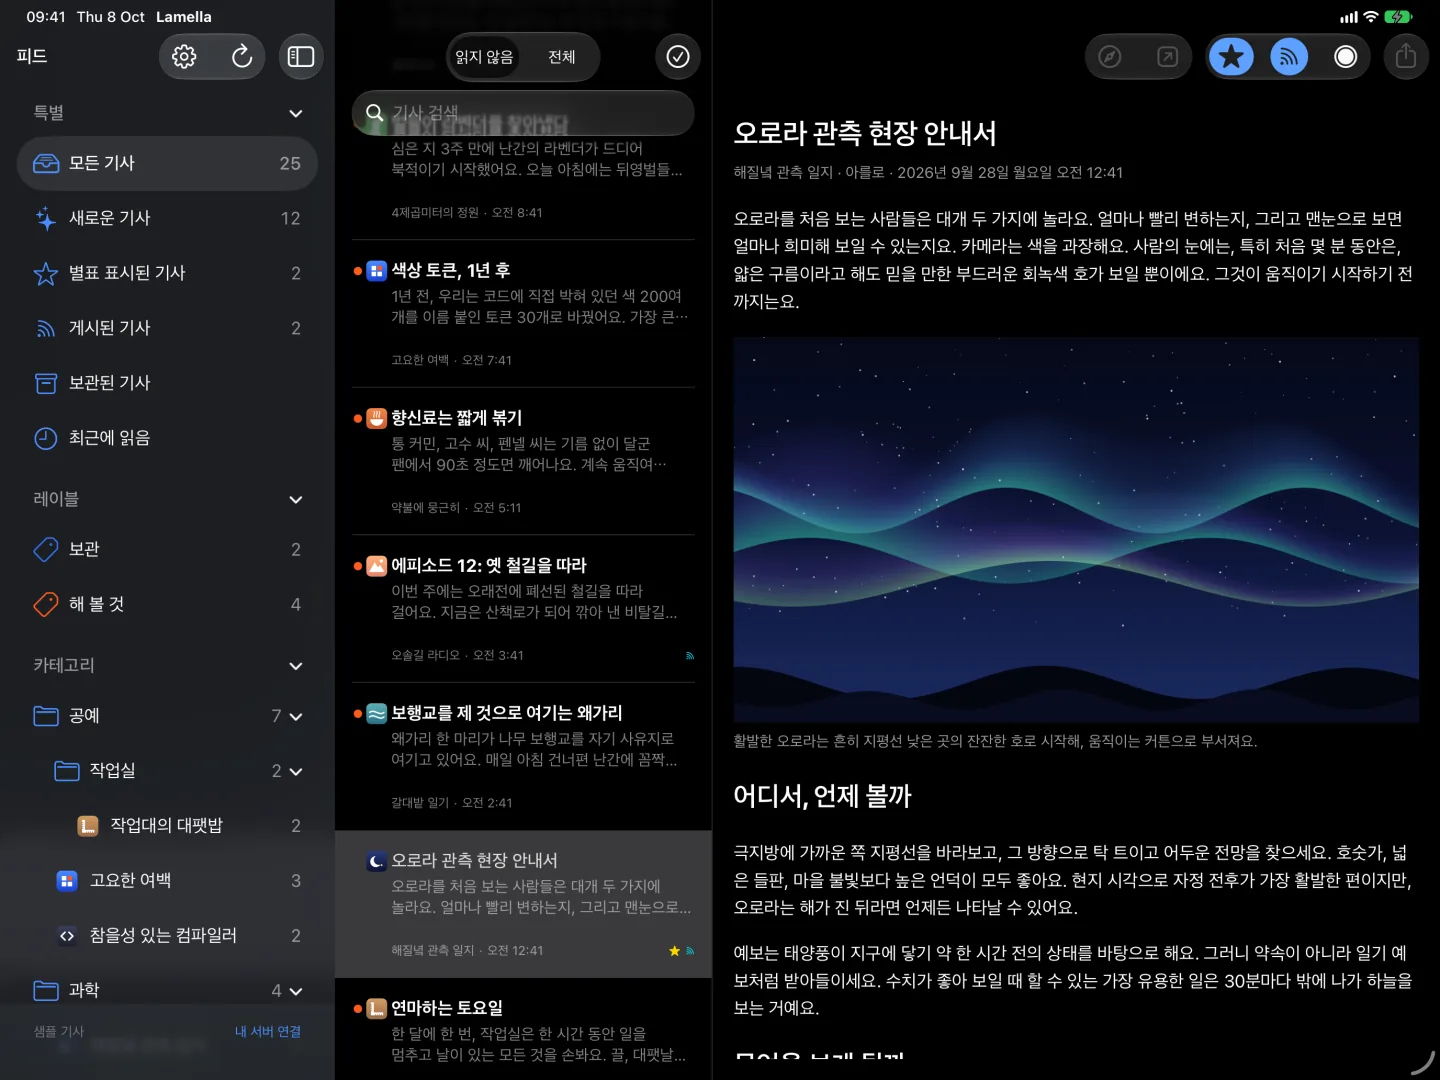Switch to the 전체 tab
1440x1080 pixels.
(x=562, y=57)
